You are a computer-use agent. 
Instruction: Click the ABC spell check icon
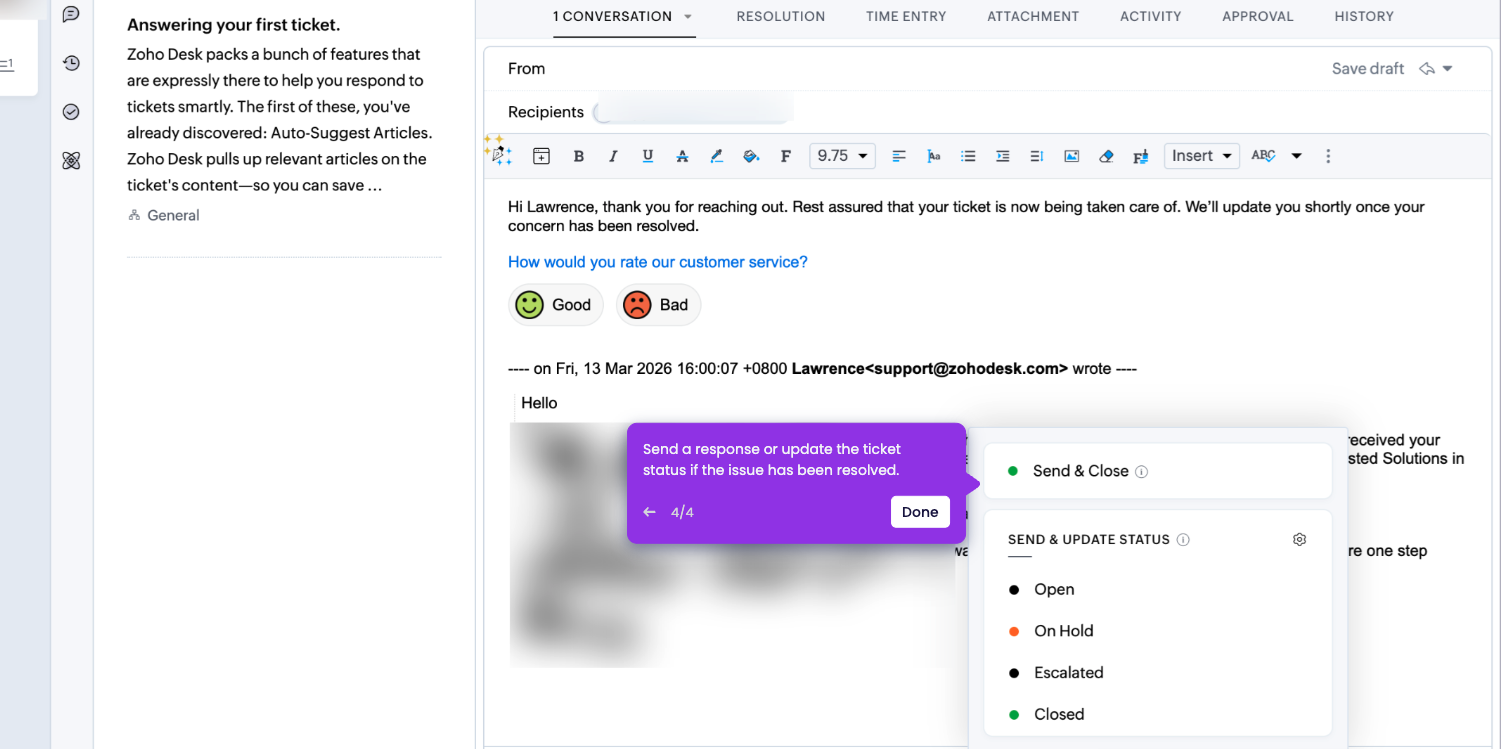click(1263, 156)
